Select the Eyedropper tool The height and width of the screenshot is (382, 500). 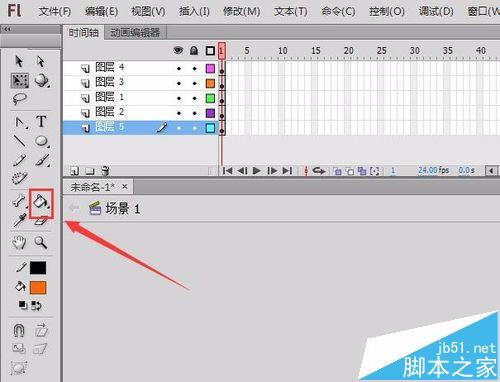pyautogui.click(x=20, y=220)
